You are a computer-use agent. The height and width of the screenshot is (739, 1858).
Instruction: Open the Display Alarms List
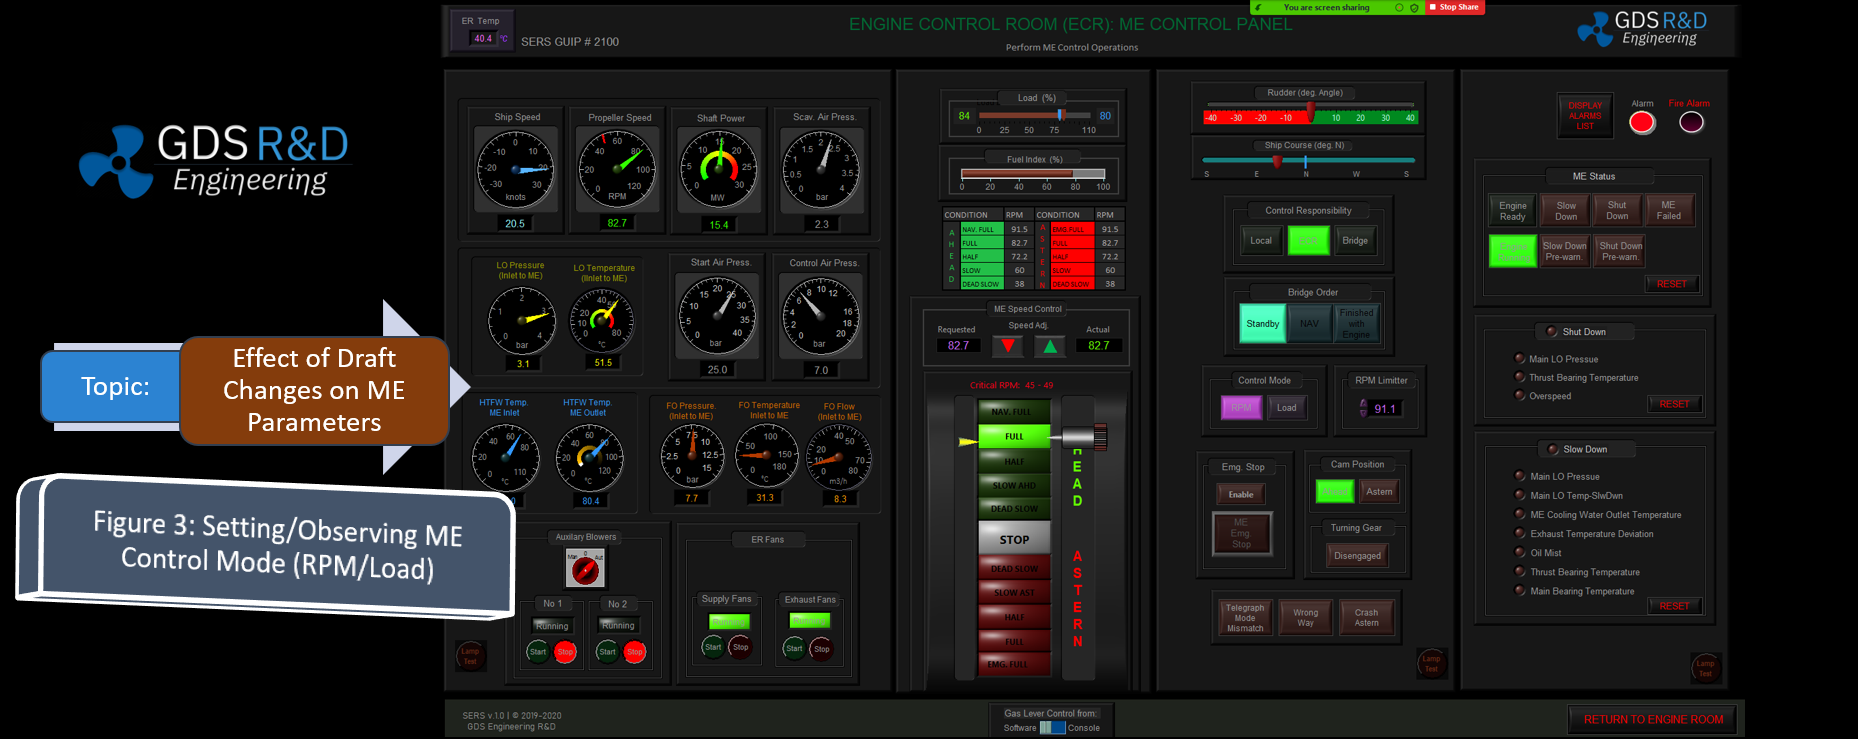point(1585,116)
